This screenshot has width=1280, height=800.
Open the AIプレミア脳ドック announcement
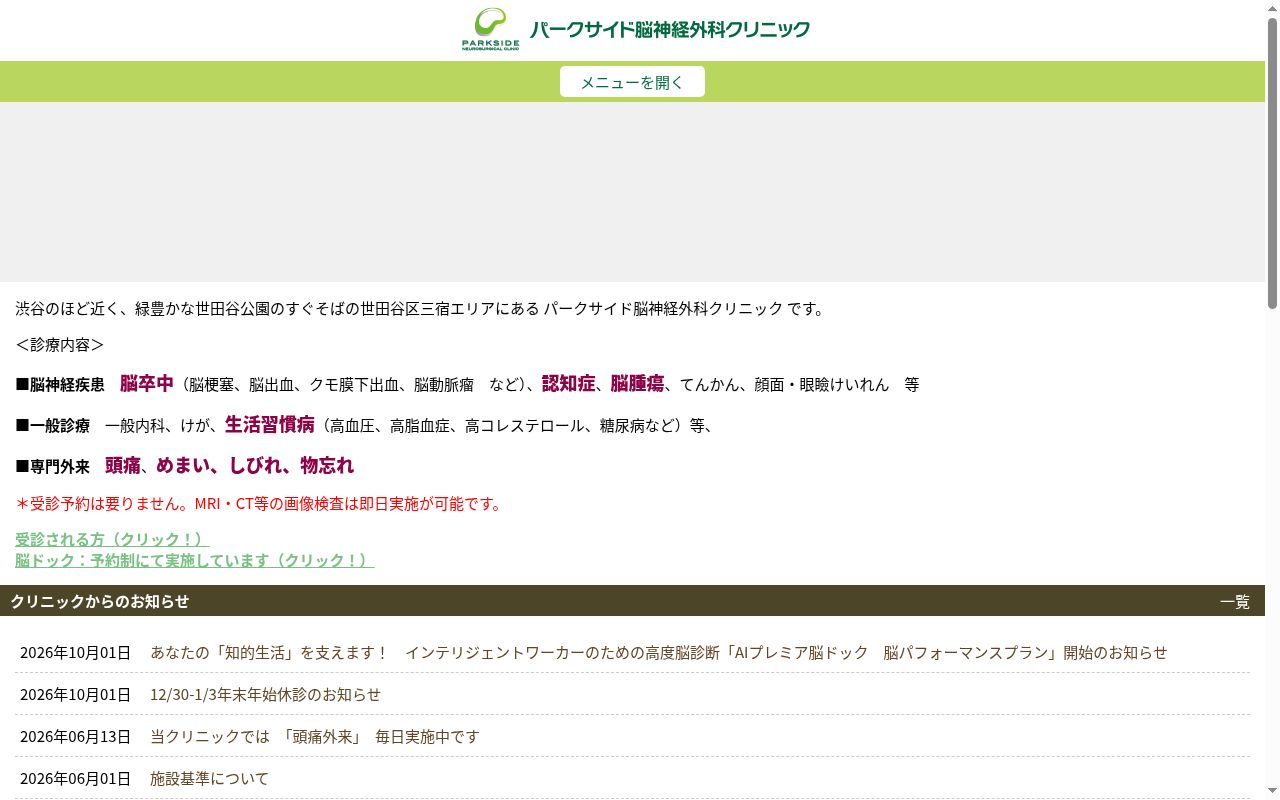(x=658, y=652)
